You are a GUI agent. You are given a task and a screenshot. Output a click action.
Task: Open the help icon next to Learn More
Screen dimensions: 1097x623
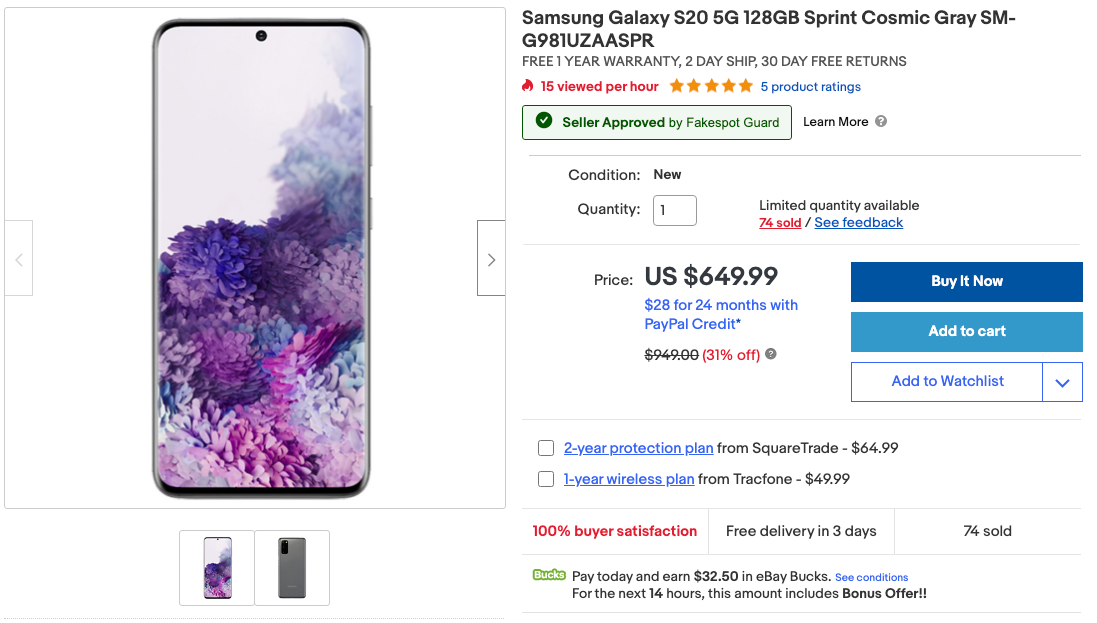pos(881,121)
